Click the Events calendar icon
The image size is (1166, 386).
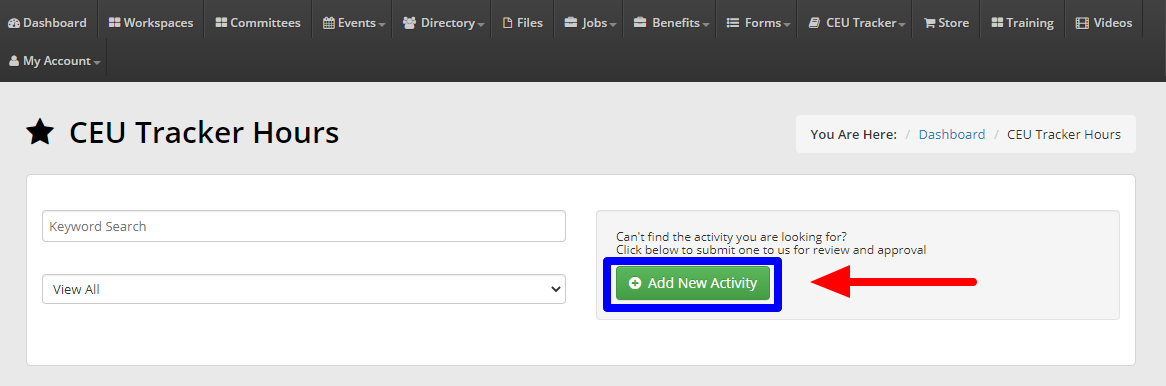coord(329,23)
